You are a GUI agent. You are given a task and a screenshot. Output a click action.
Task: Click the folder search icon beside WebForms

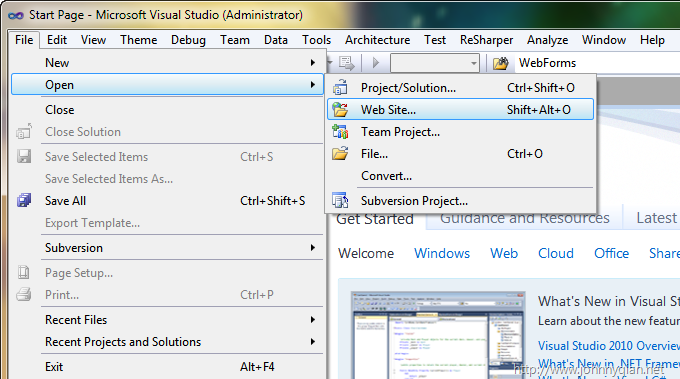(500, 63)
